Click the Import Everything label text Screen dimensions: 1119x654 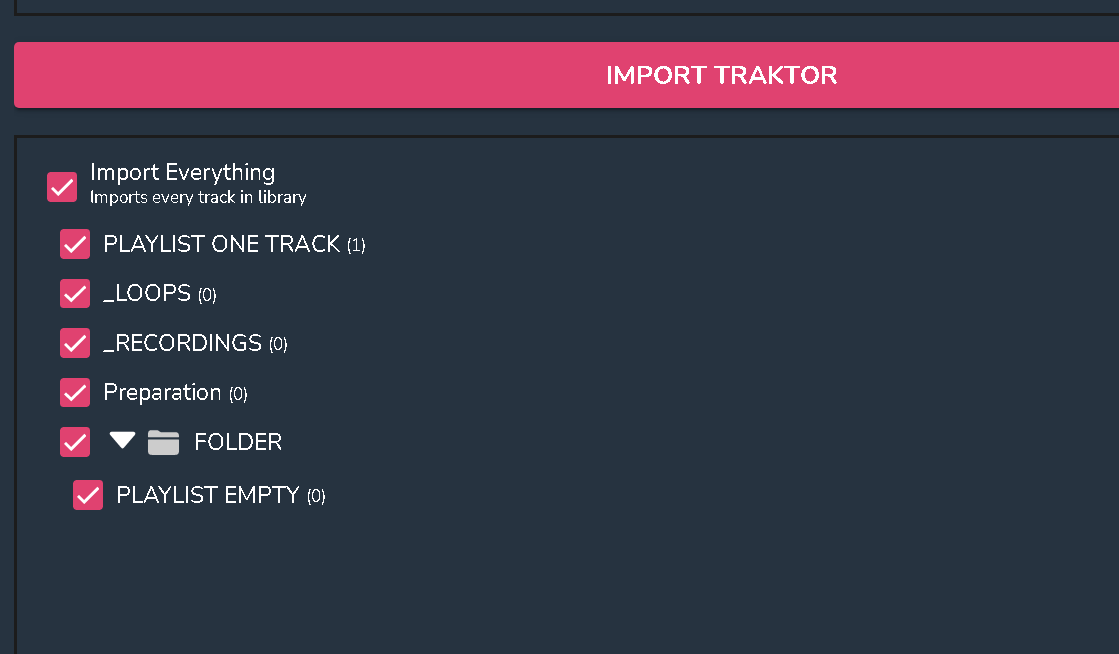(x=182, y=172)
